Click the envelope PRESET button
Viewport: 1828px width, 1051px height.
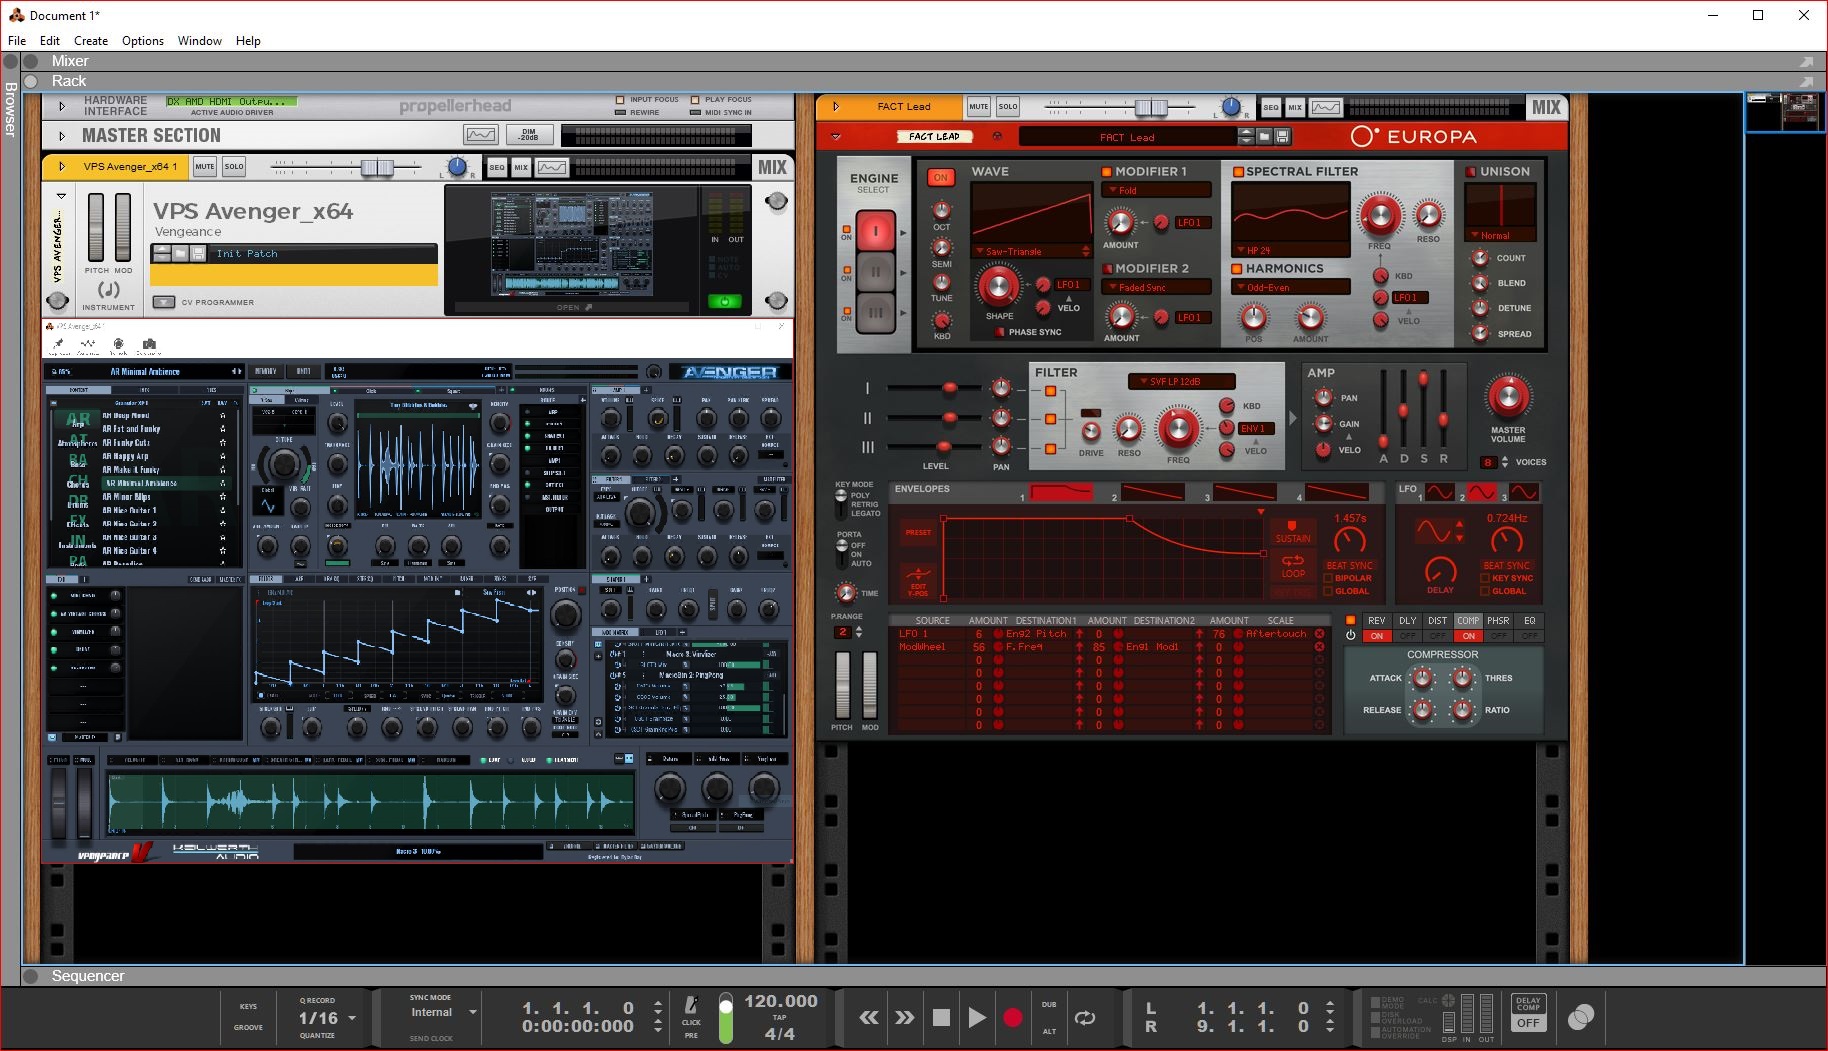(918, 533)
